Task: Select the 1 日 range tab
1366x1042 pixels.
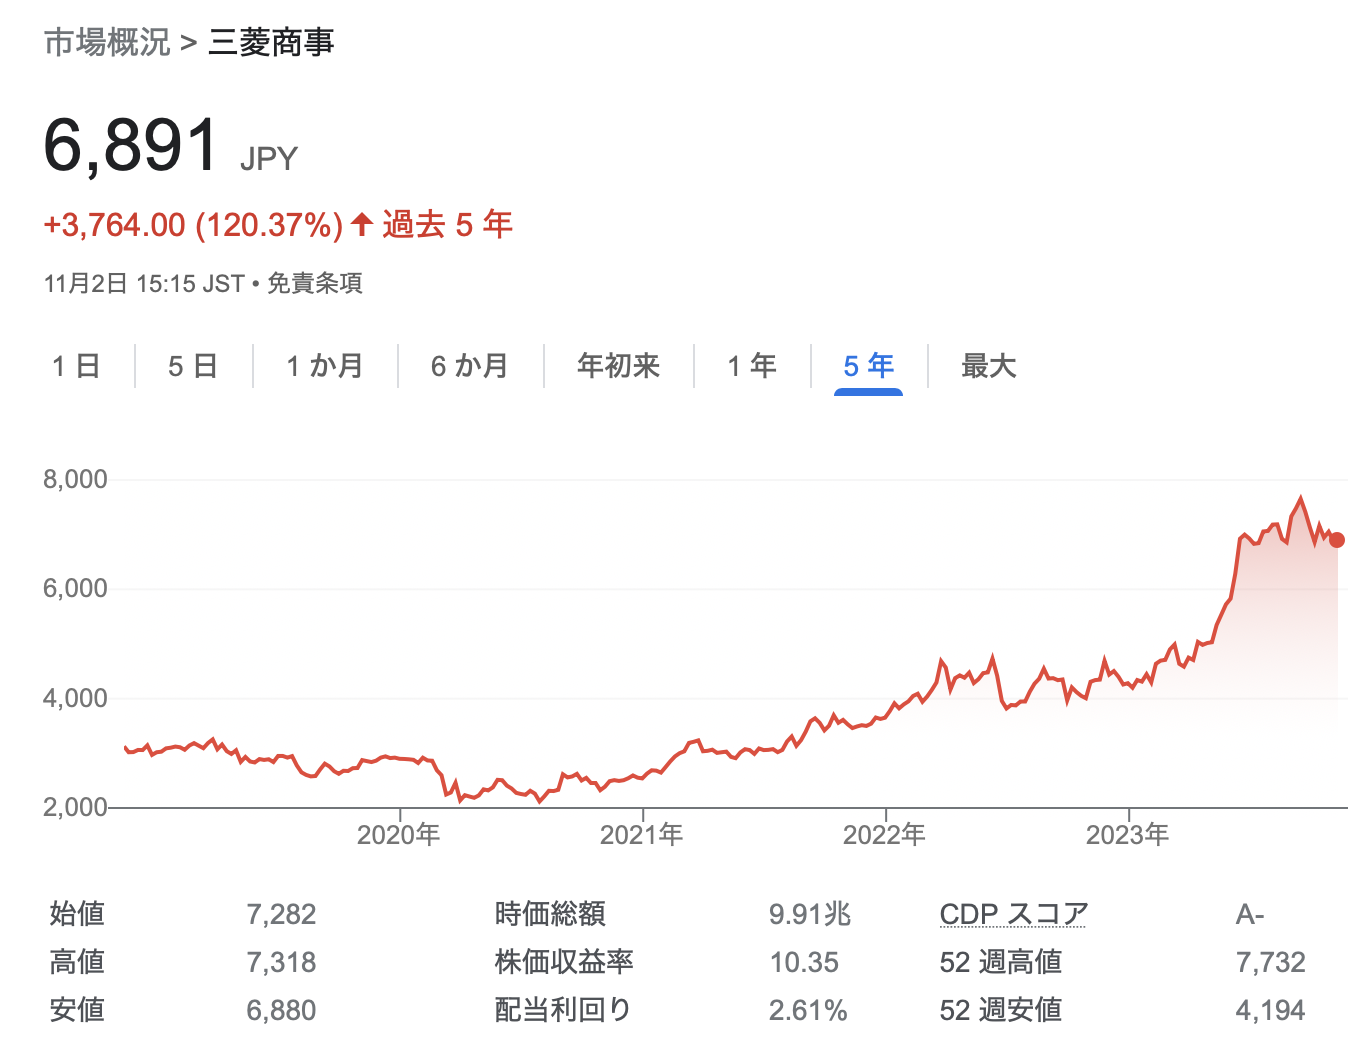Action: click(77, 366)
